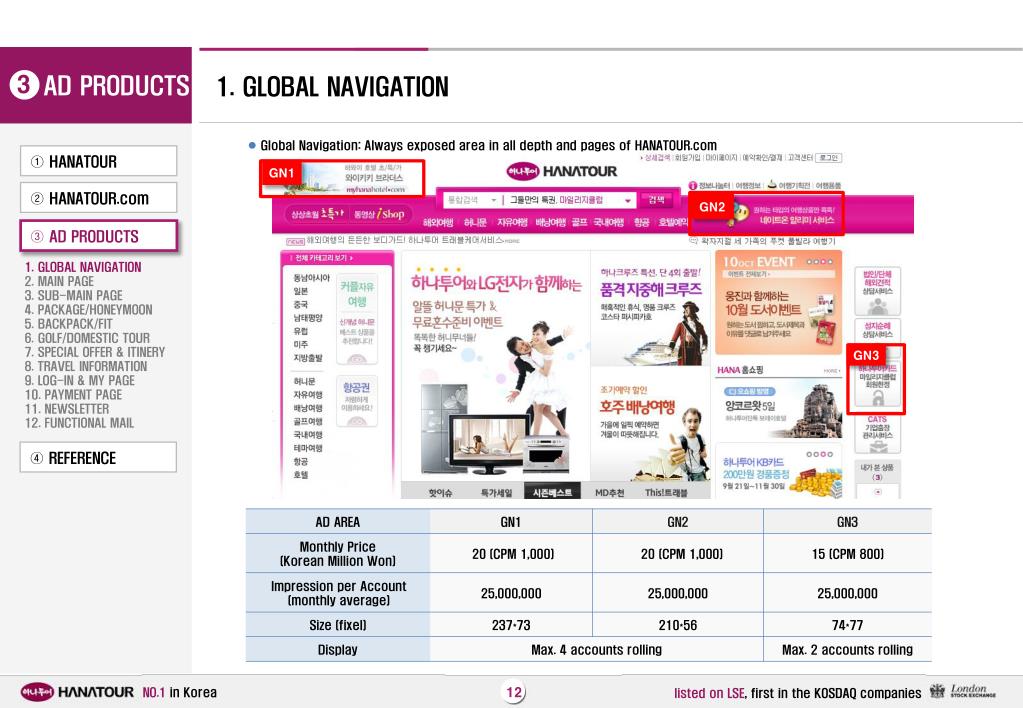Open 자유여행 in the pink navigation bar

[512, 223]
